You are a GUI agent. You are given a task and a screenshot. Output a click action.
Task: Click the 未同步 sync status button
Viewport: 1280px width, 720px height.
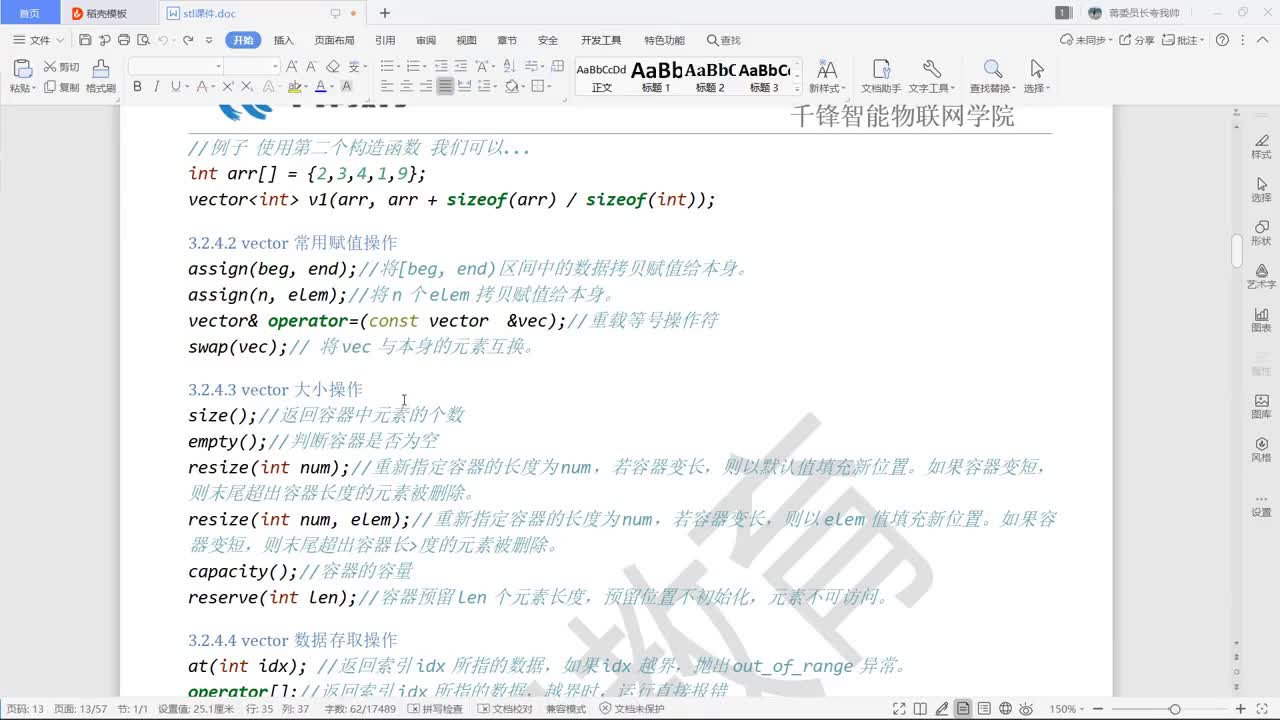click(x=1087, y=40)
